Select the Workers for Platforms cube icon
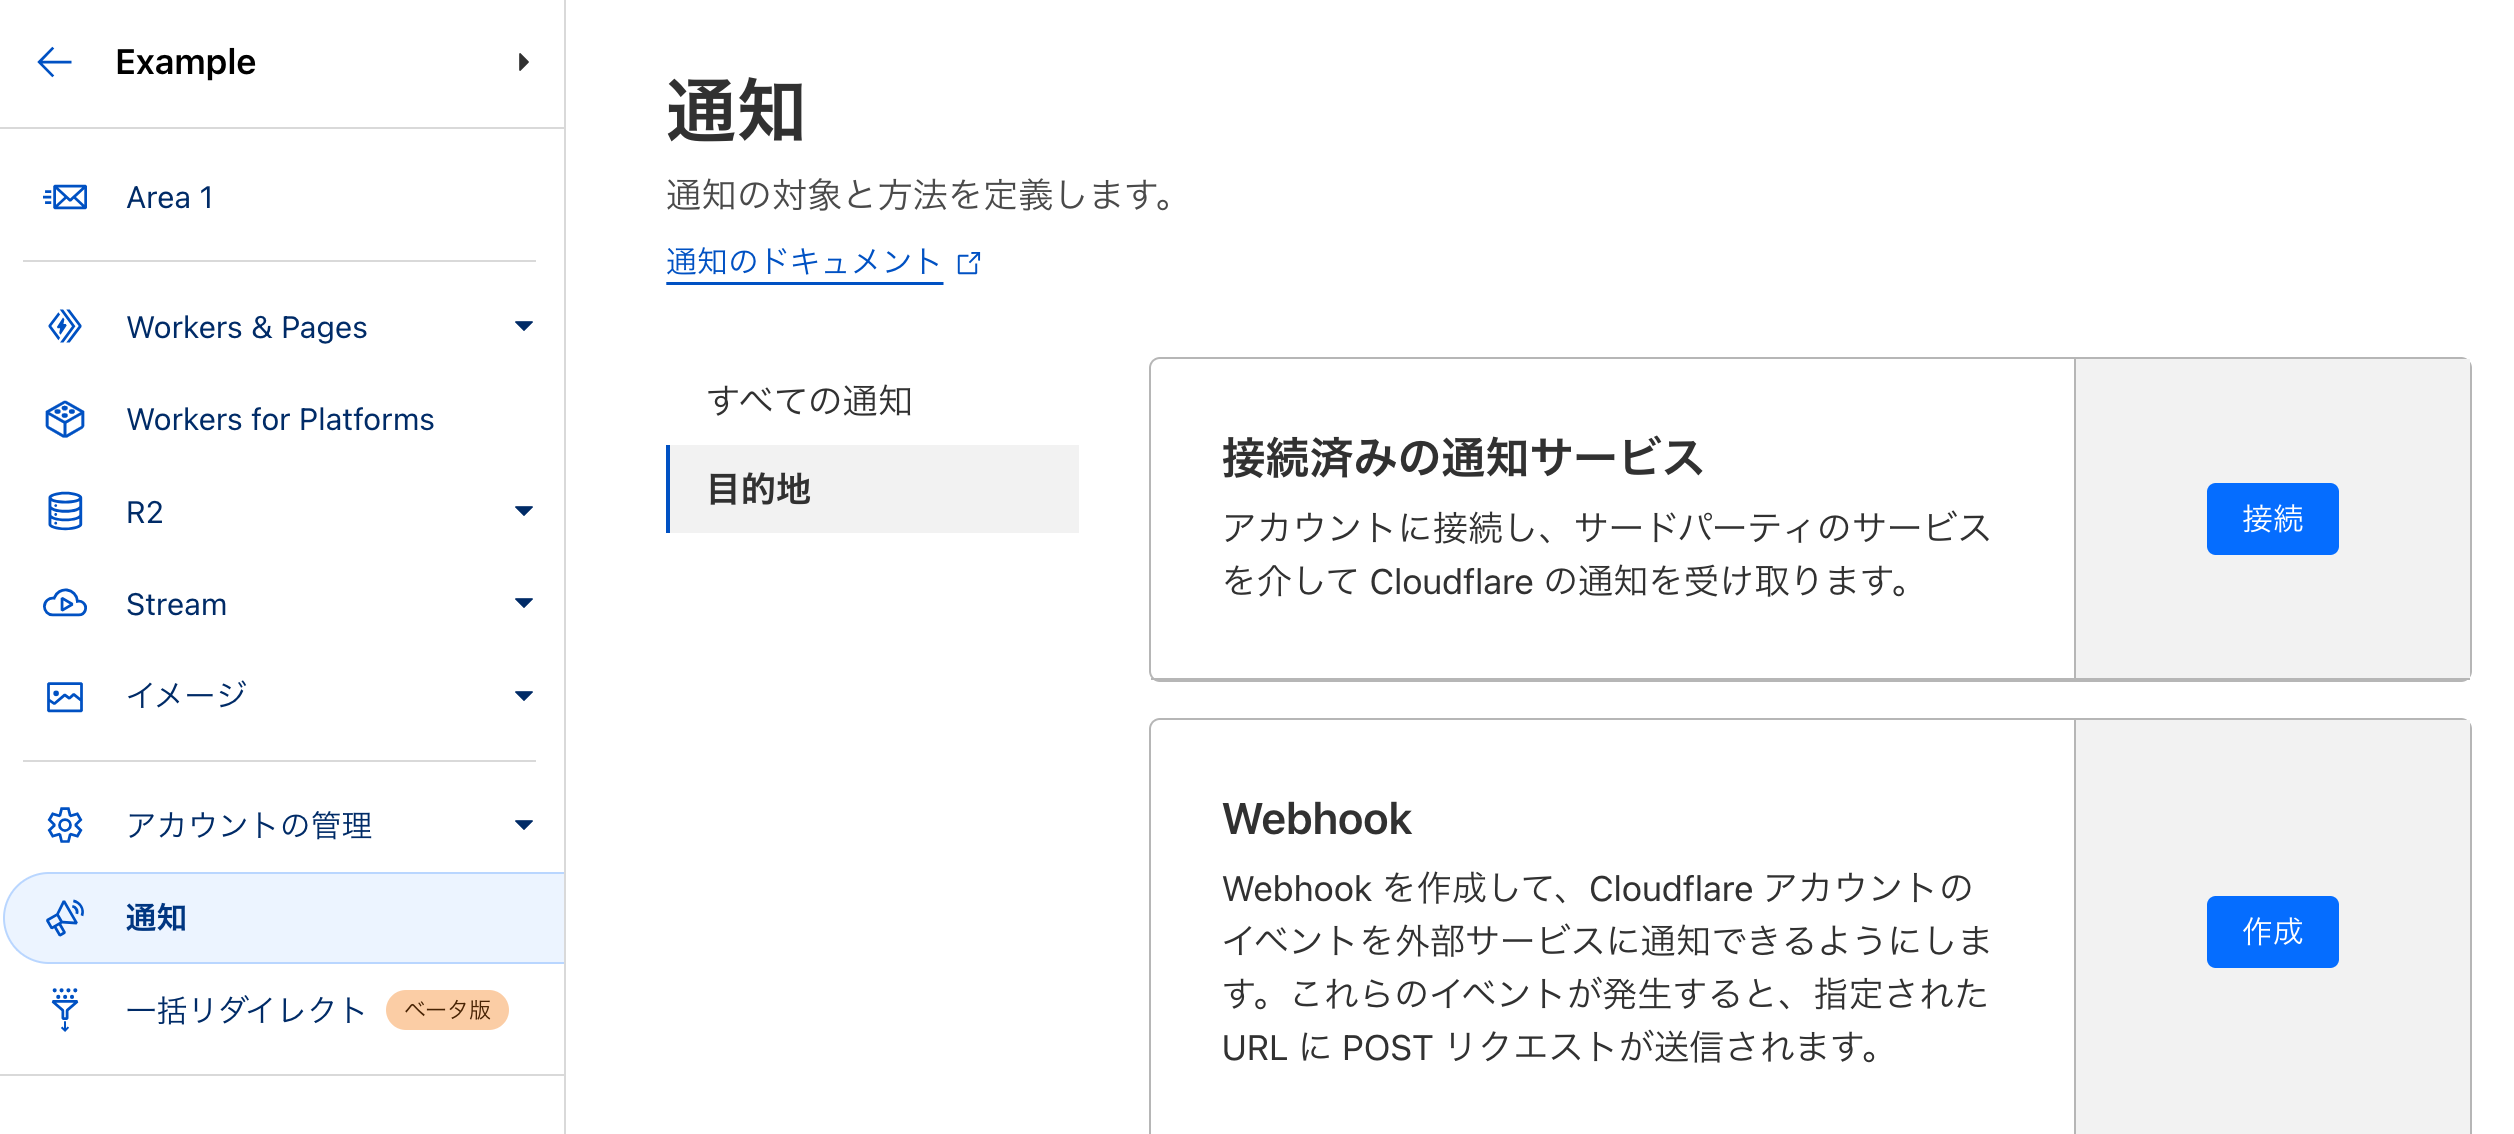2514x1134 pixels. [x=64, y=419]
